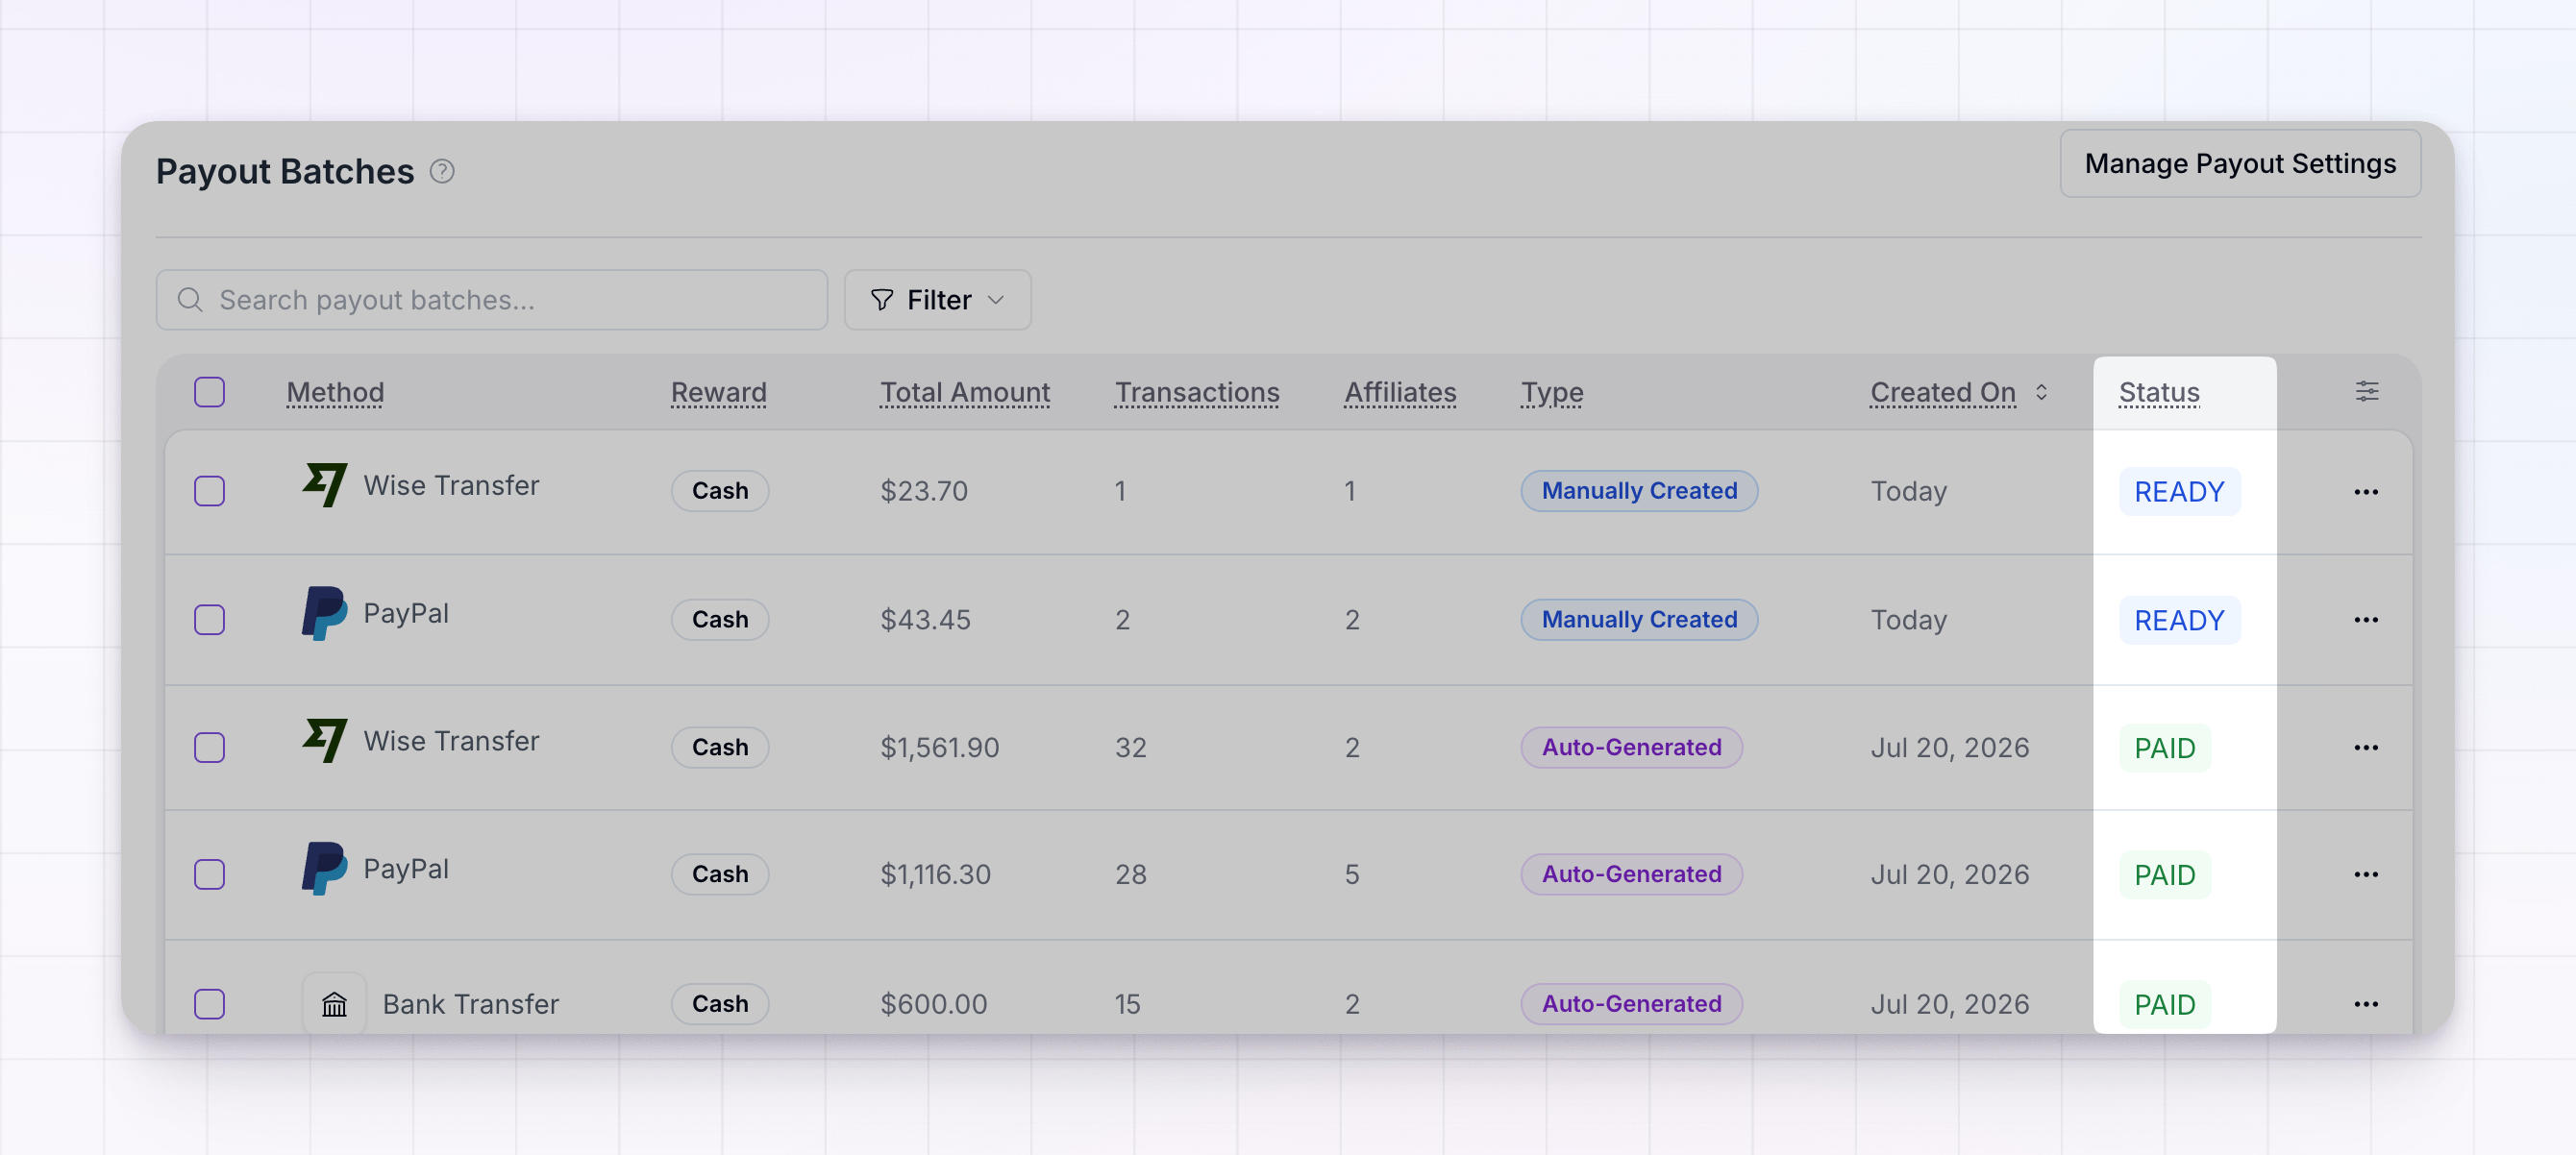
Task: Open the table column settings icon
Action: (x=2366, y=391)
